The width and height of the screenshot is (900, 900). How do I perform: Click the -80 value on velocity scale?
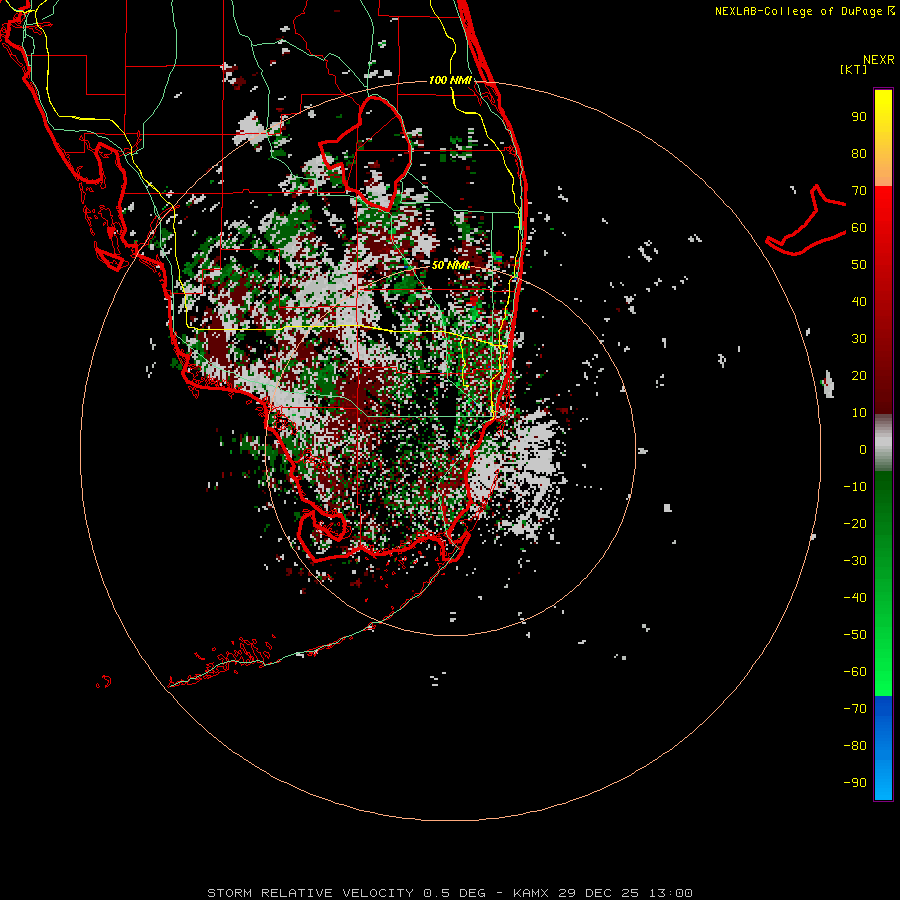(855, 746)
